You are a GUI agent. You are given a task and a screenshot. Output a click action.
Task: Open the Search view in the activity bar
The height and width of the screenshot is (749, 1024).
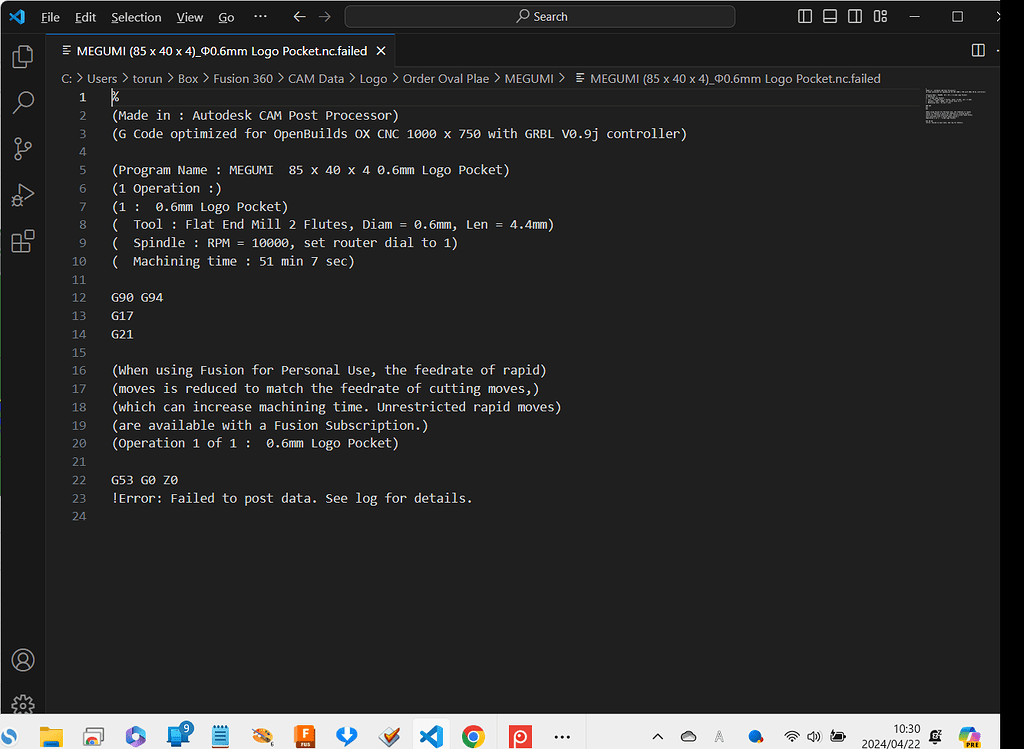coord(23,103)
